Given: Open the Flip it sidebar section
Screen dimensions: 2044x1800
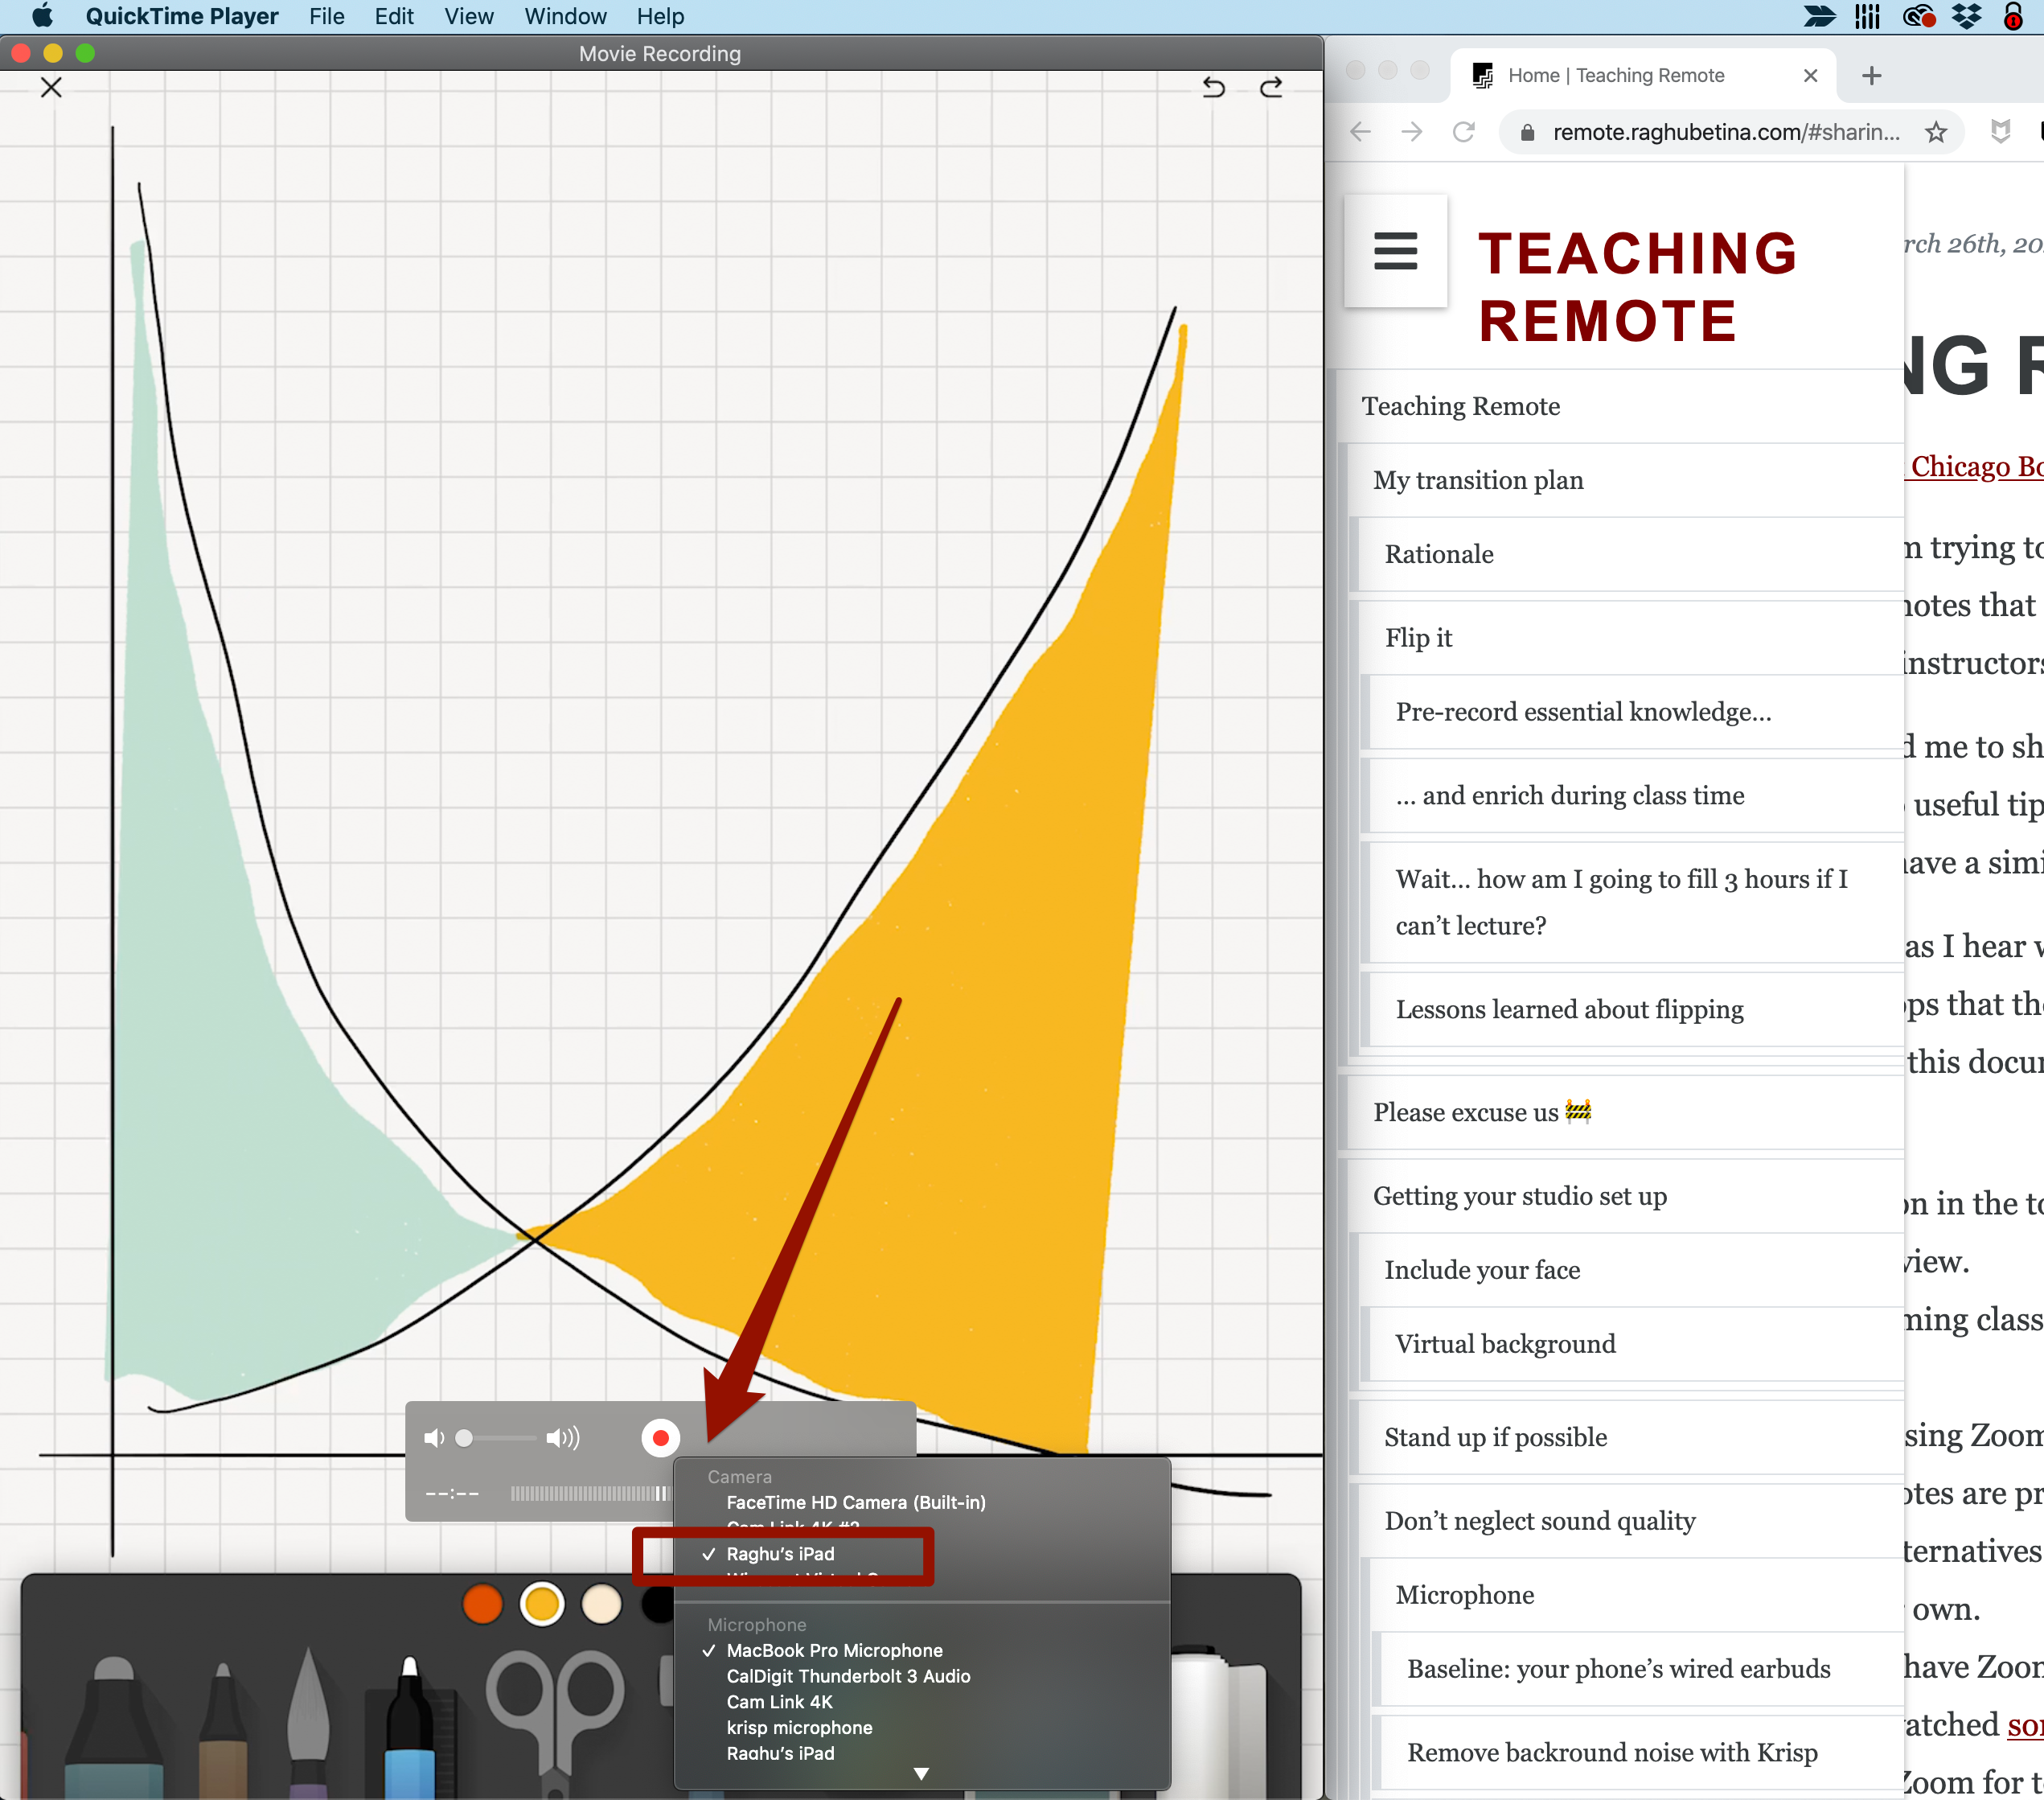Looking at the screenshot, I should point(1418,637).
